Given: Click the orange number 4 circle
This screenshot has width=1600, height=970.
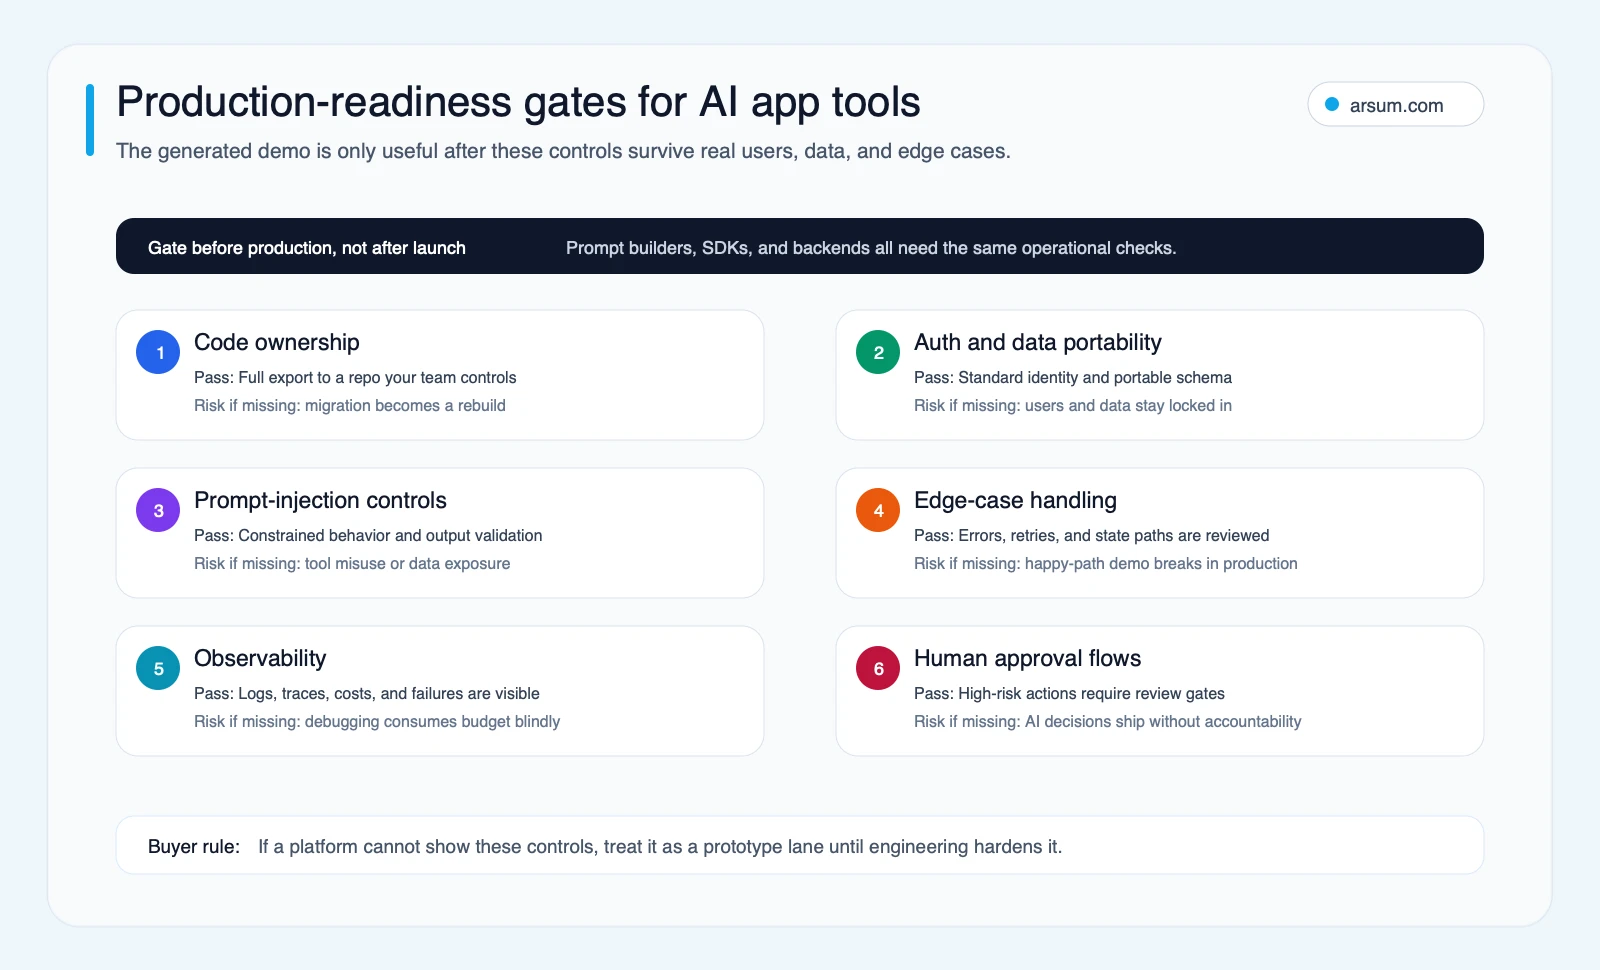Looking at the screenshot, I should [878, 510].
